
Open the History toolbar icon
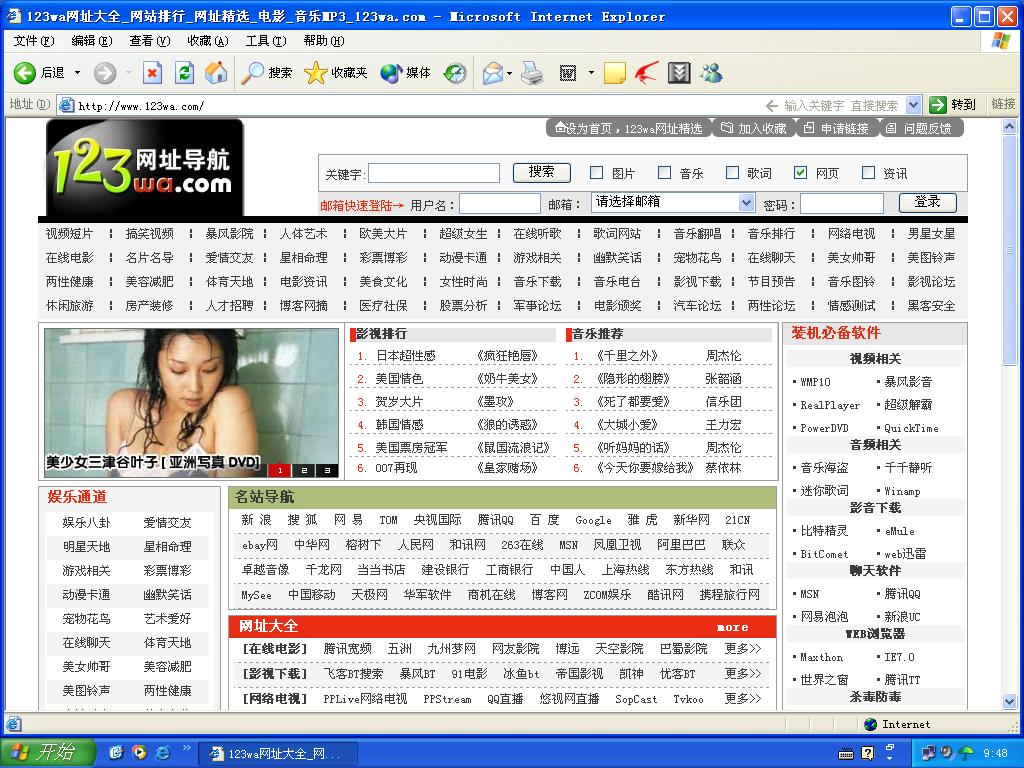point(455,72)
